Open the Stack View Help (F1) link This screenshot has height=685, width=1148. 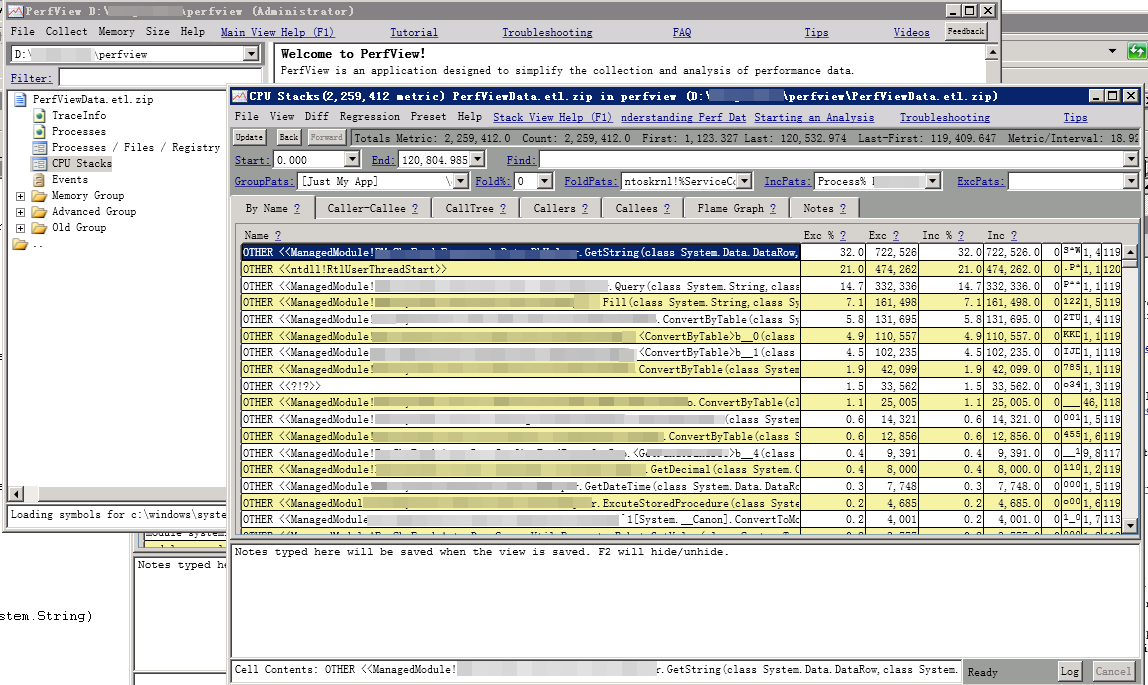pos(552,117)
